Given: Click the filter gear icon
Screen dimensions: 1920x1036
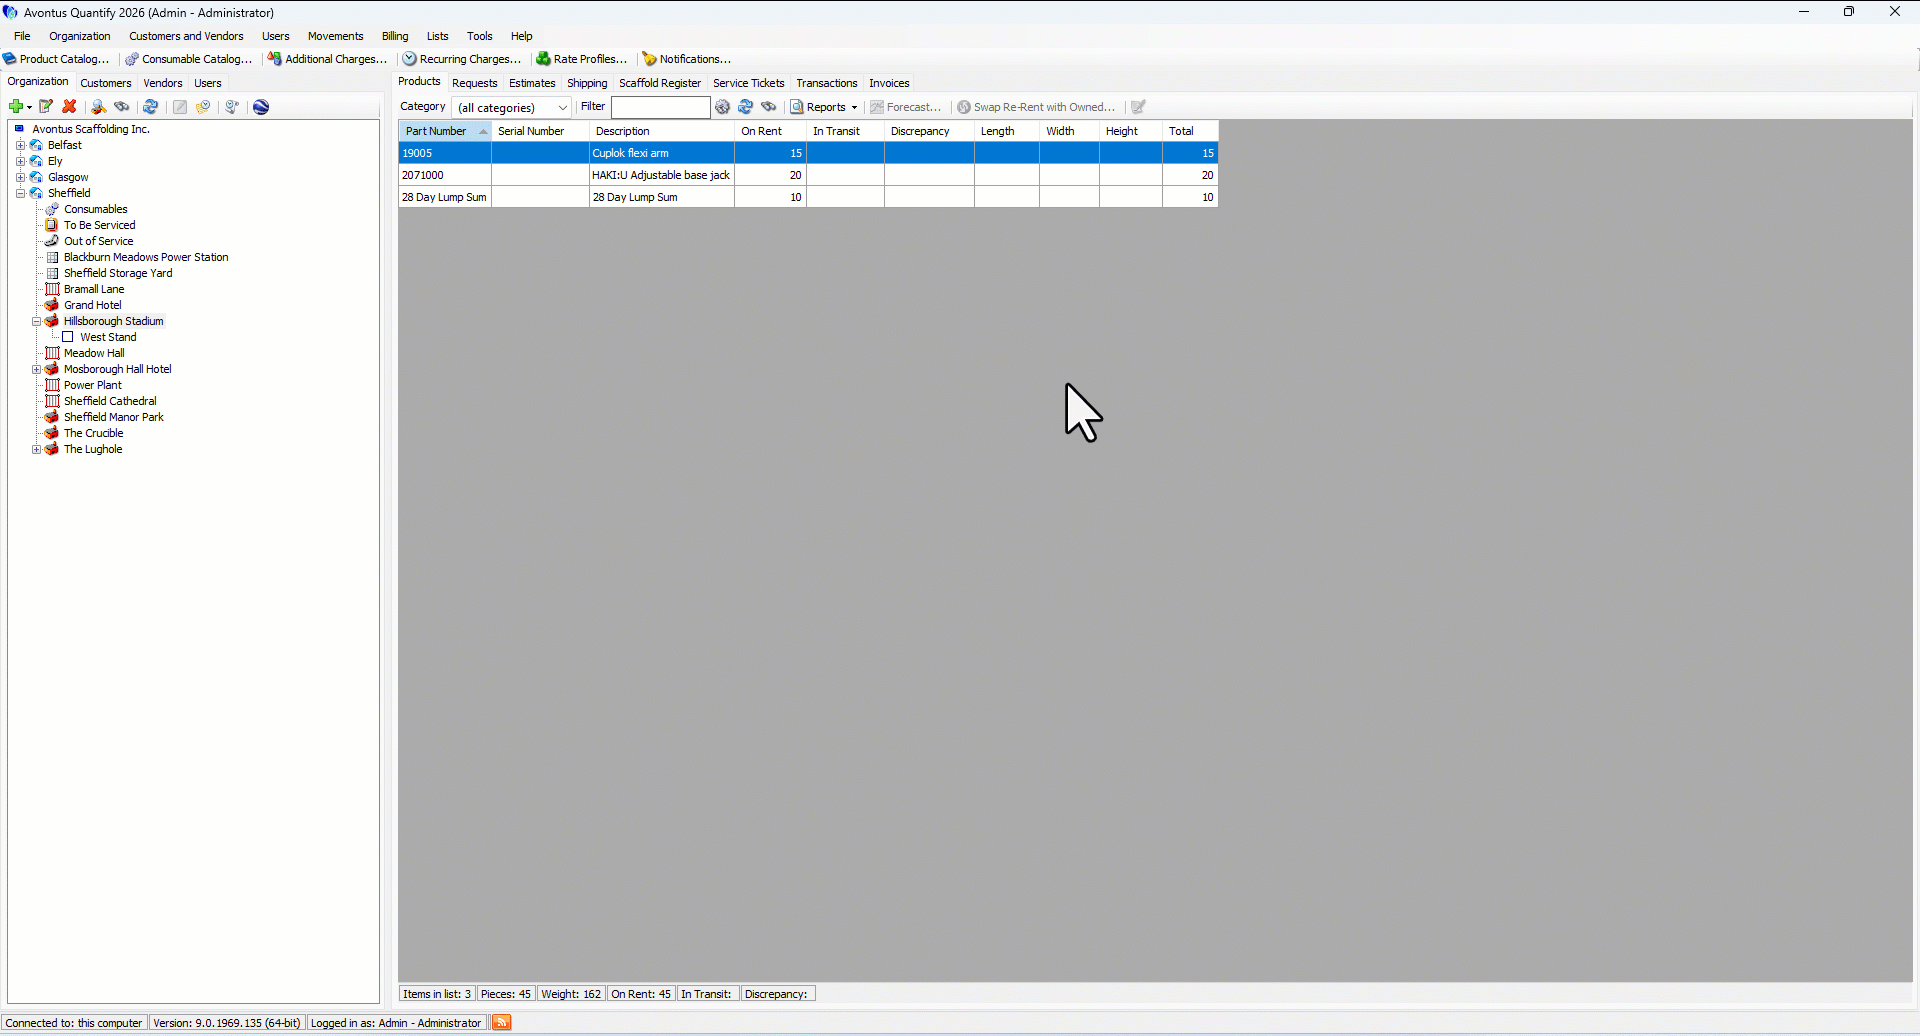Looking at the screenshot, I should (x=723, y=107).
